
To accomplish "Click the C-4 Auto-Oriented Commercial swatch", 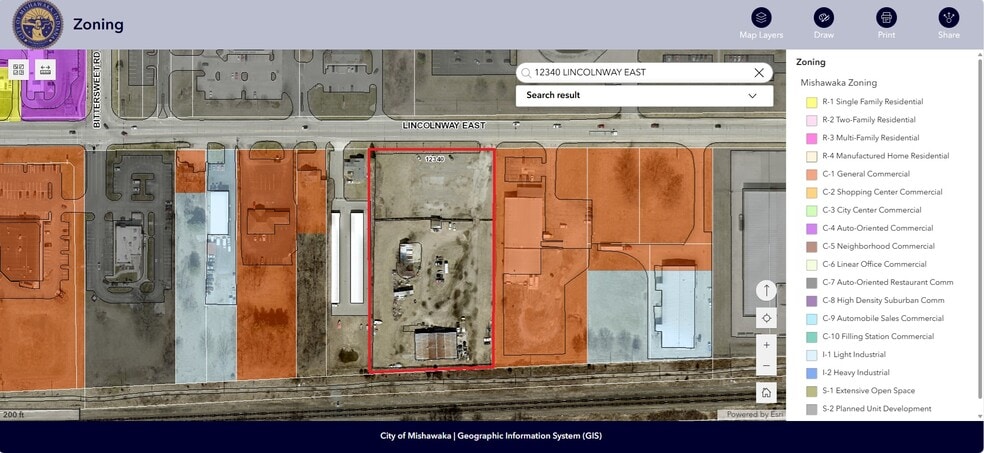I will pyautogui.click(x=812, y=228).
